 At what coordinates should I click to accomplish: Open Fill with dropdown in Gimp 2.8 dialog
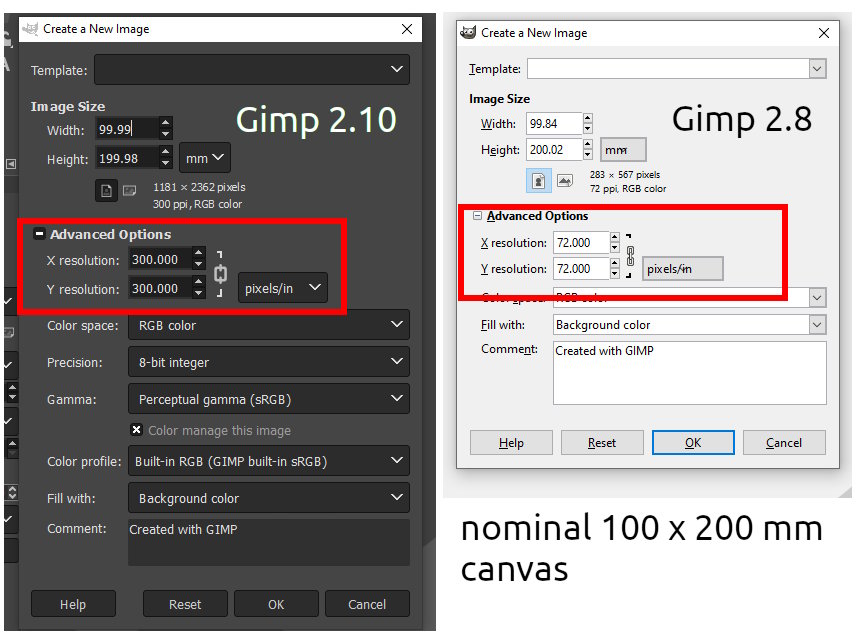point(689,325)
